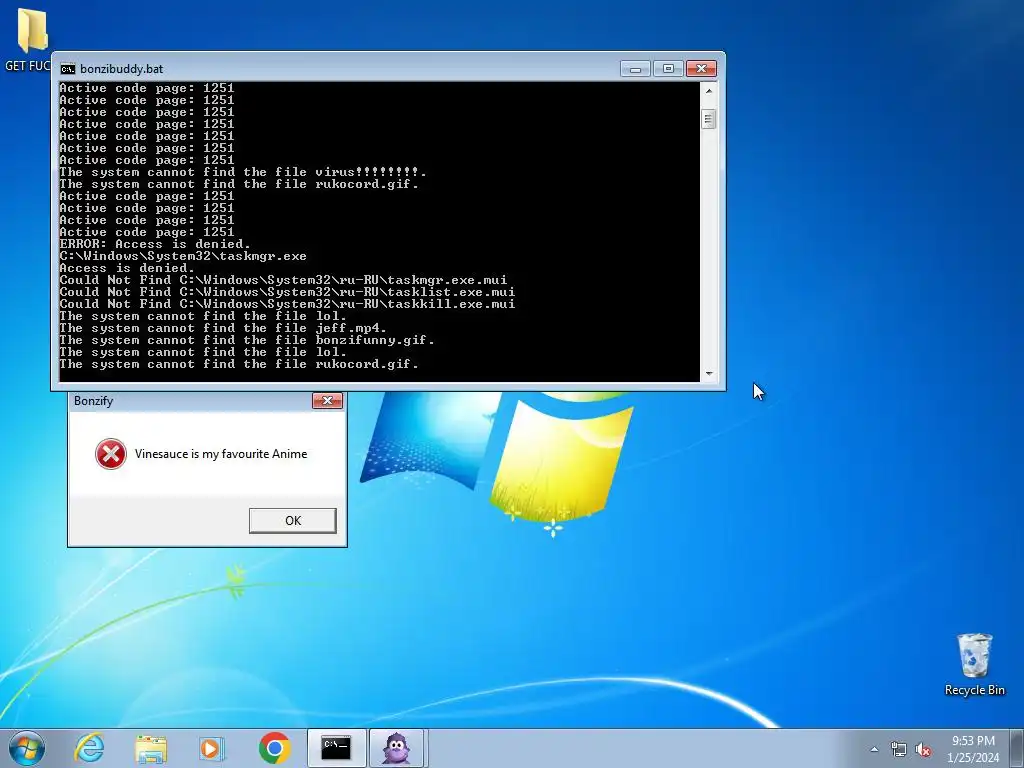Click the C:\Windows\System32\taskmgr.exe line

[183, 256]
